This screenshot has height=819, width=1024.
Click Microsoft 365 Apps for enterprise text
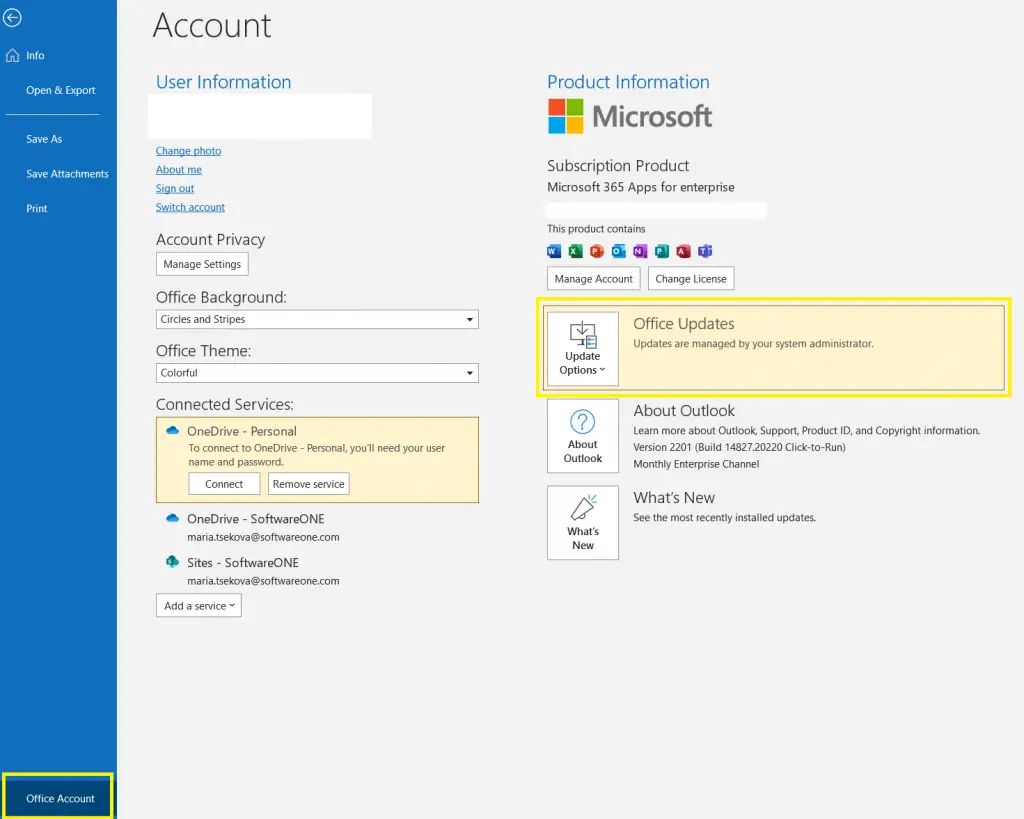point(641,187)
